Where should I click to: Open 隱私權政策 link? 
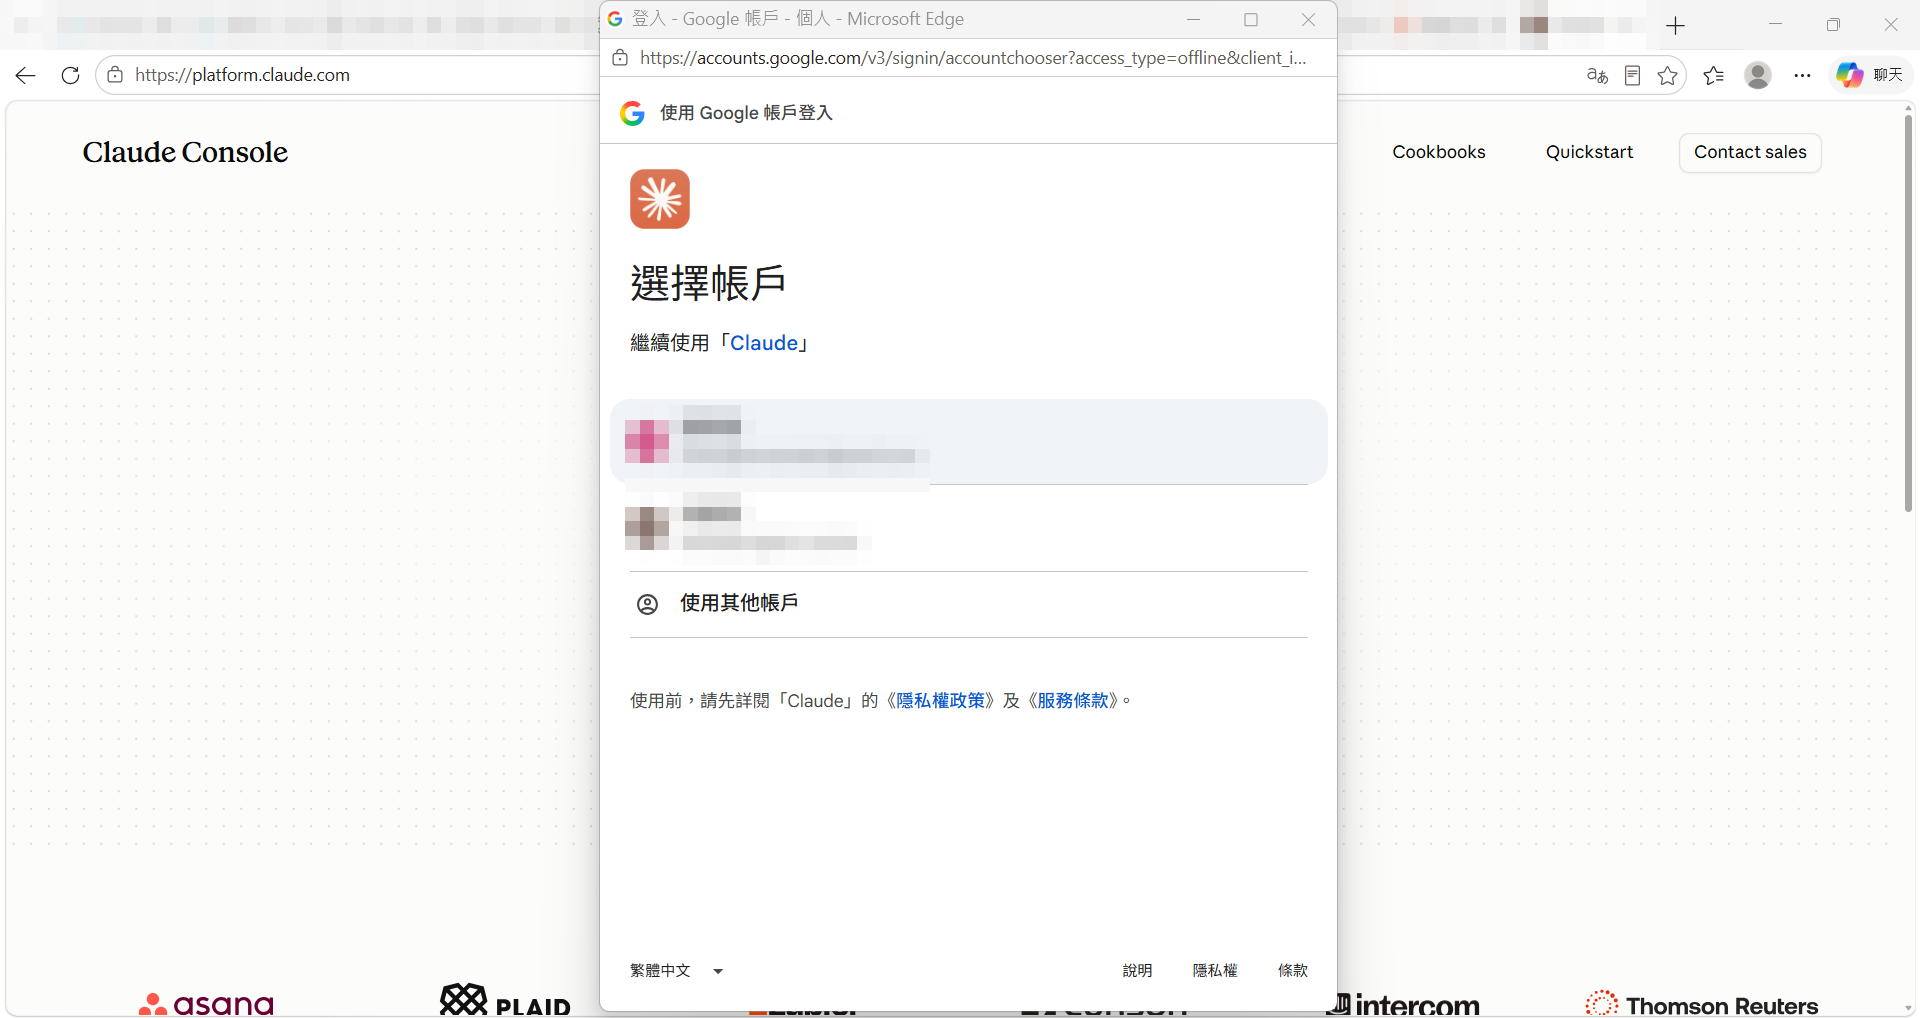tap(941, 701)
